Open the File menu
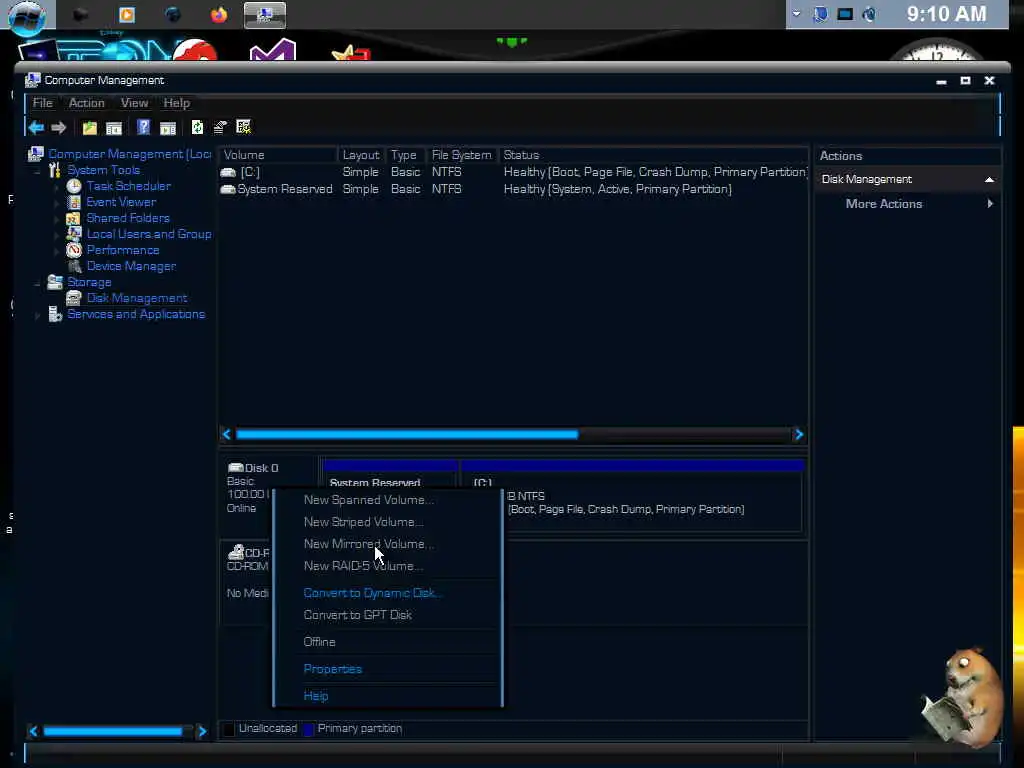 42,103
